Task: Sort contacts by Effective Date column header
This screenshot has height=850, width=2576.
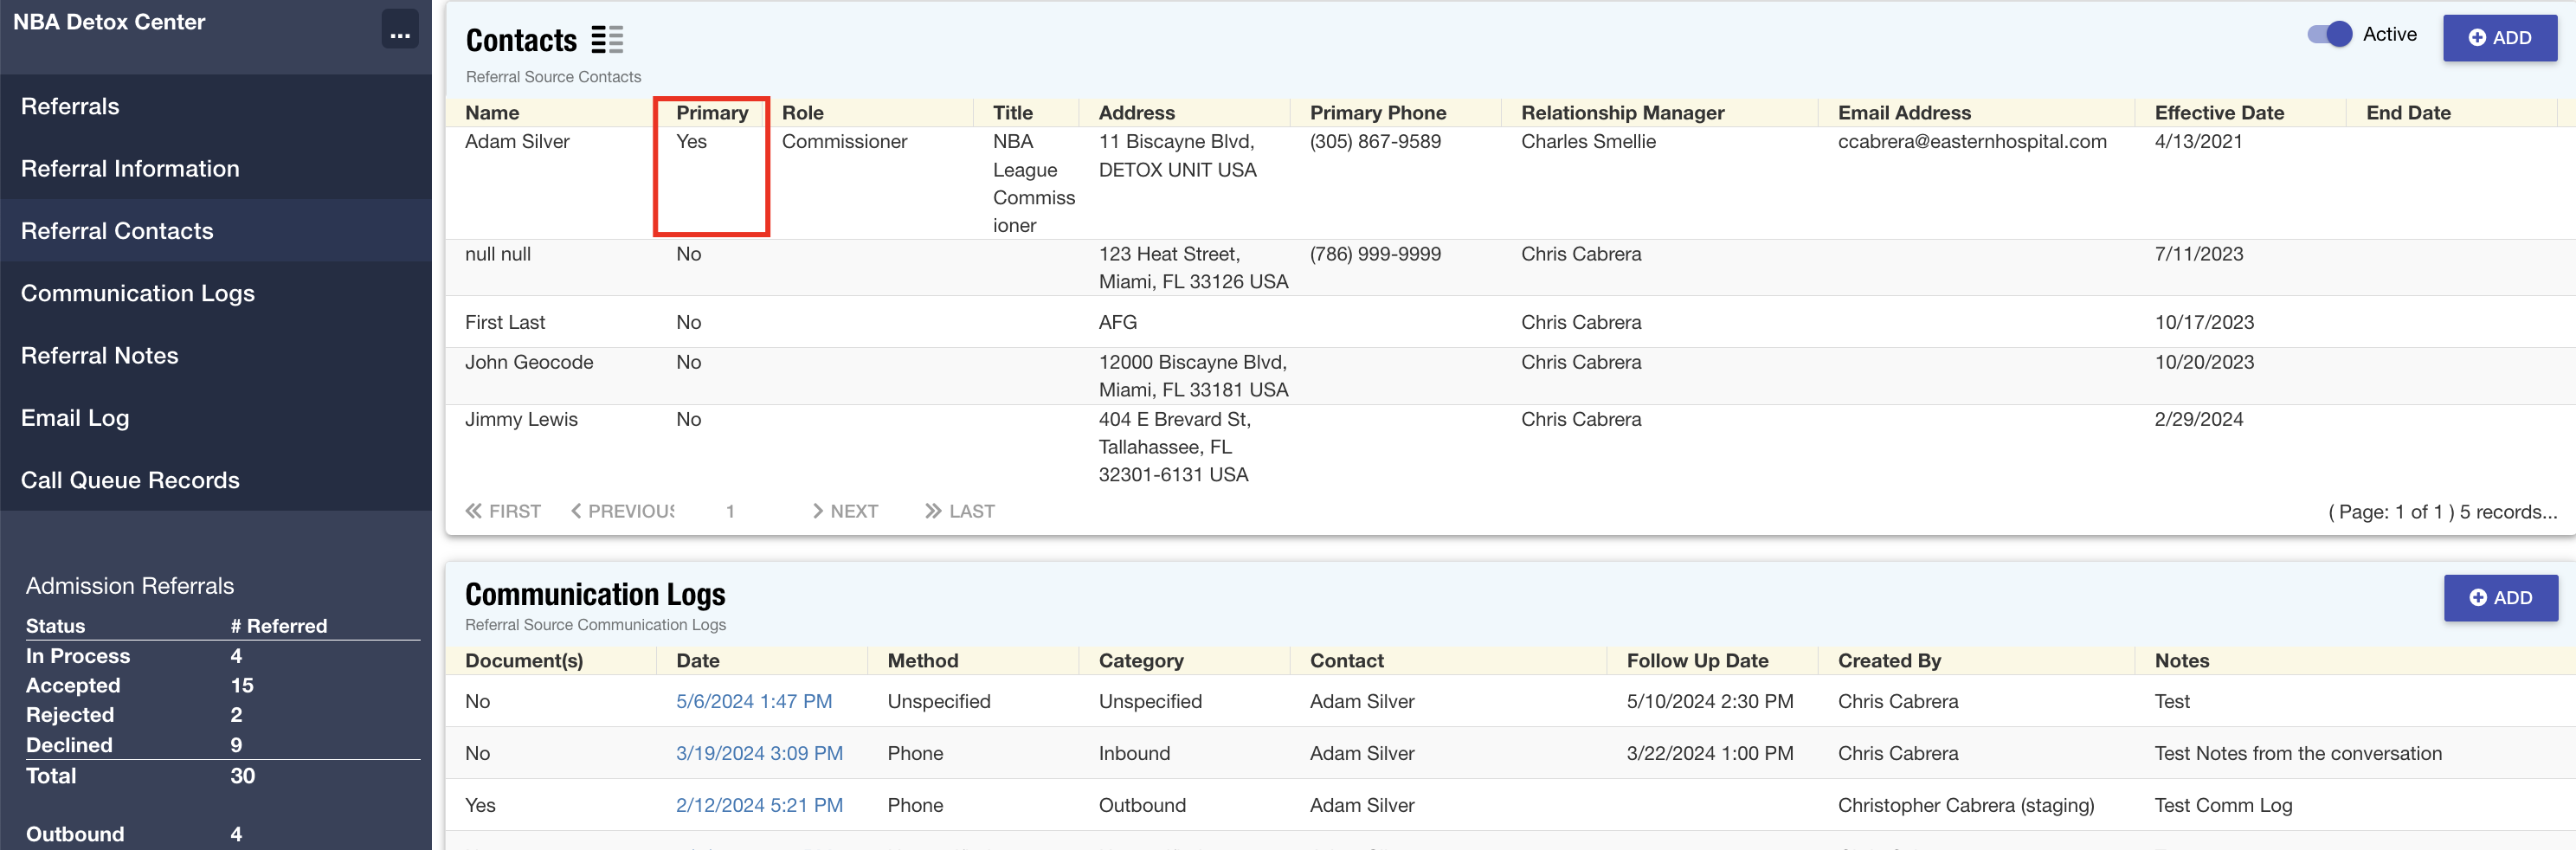Action: [2218, 113]
